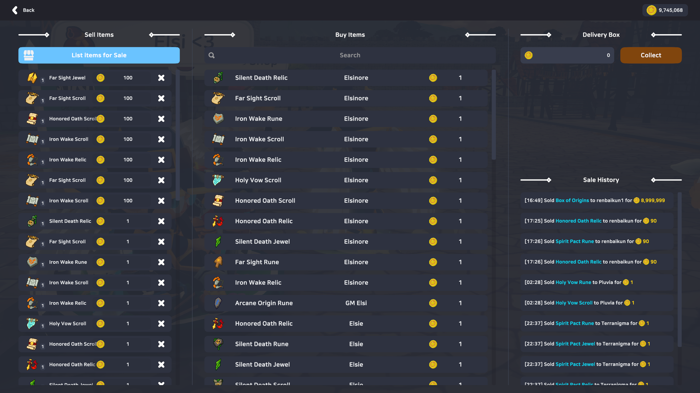Select Holy Vow Scroll row in Buy Items

coord(346,180)
